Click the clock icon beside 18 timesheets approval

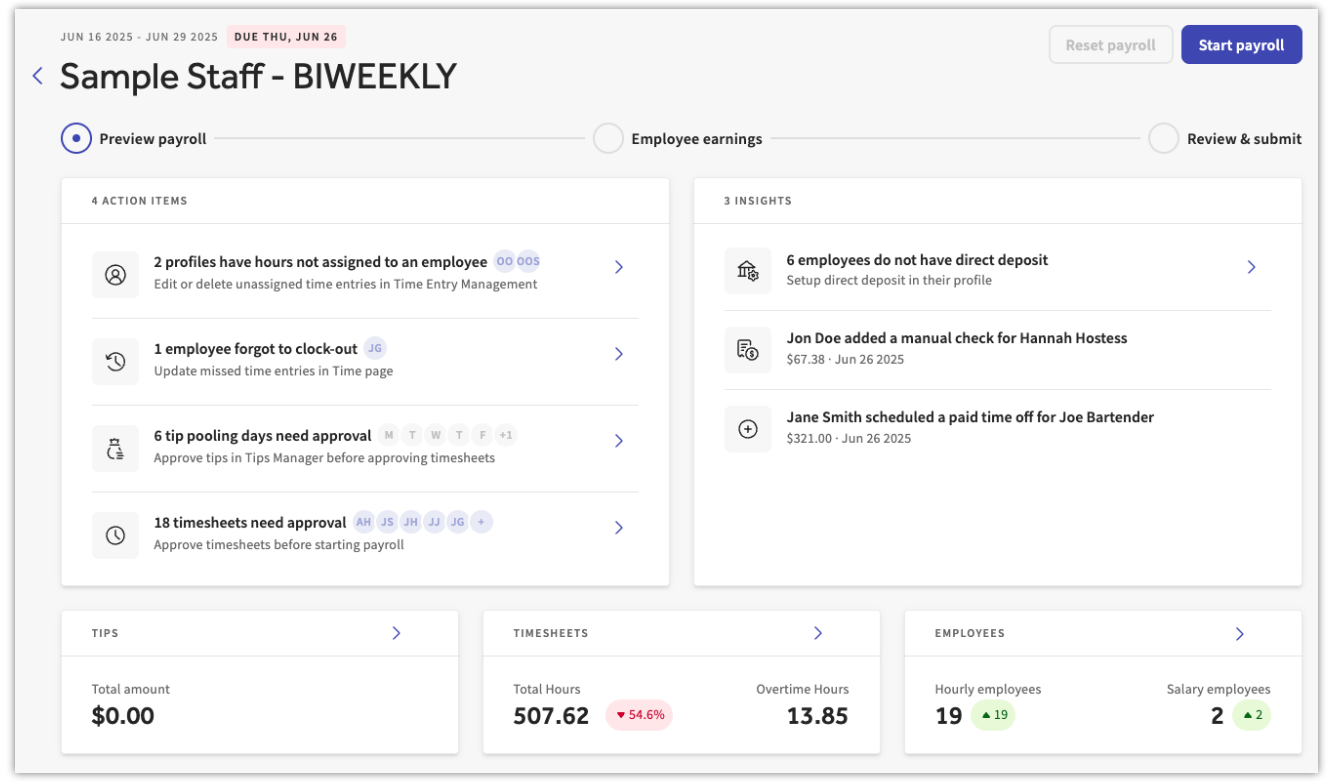coord(115,535)
